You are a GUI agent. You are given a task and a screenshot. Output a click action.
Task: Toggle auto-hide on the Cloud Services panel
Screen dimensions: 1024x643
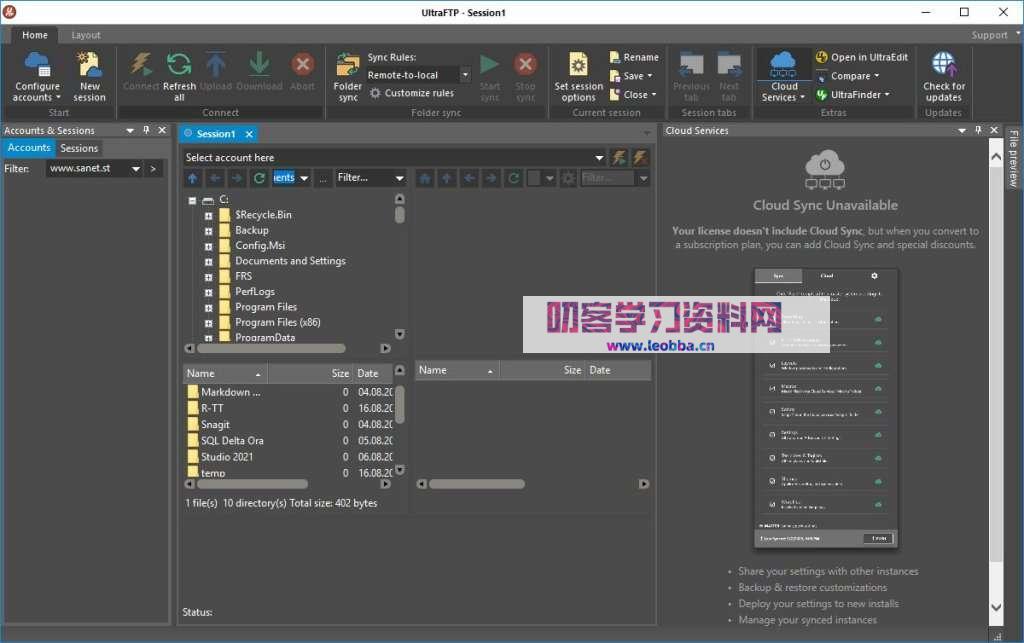pos(978,130)
